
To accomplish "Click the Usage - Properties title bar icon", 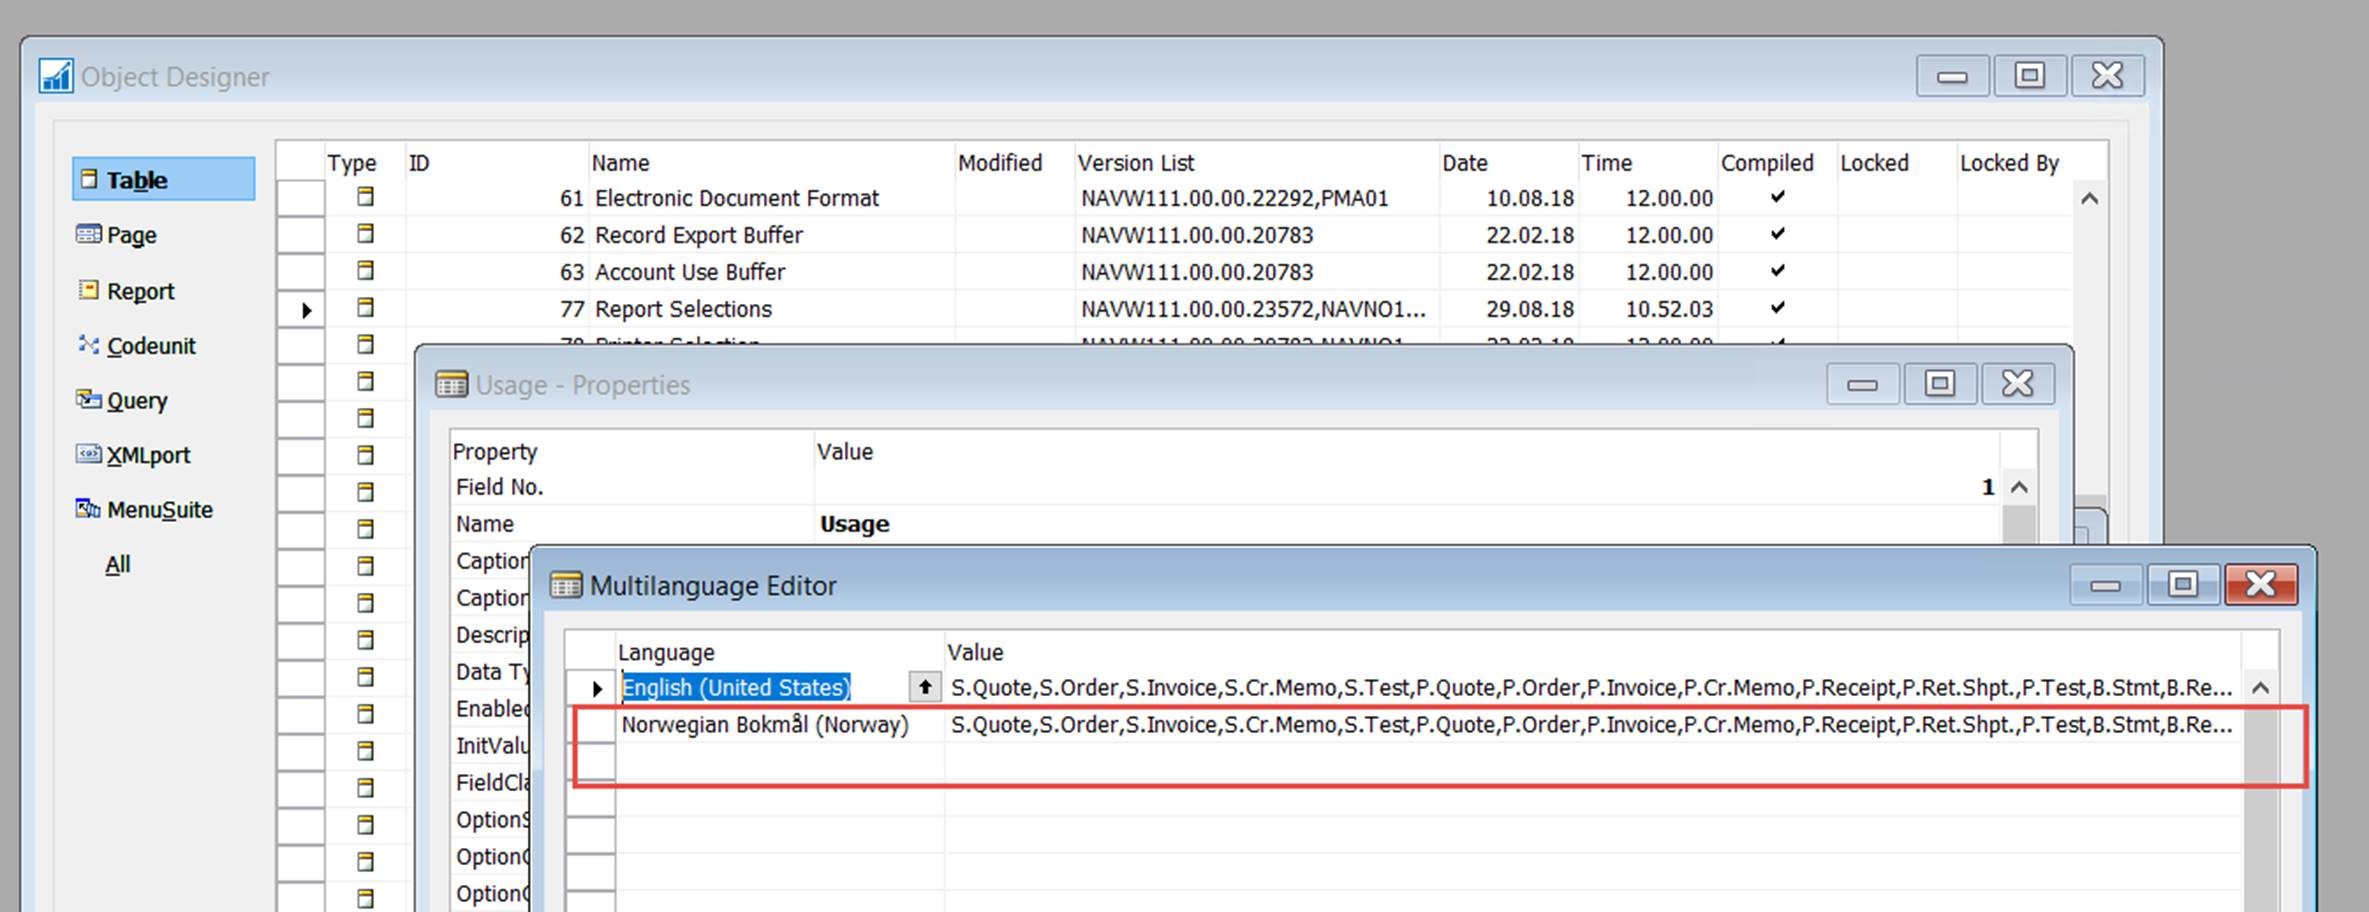I will (x=451, y=384).
